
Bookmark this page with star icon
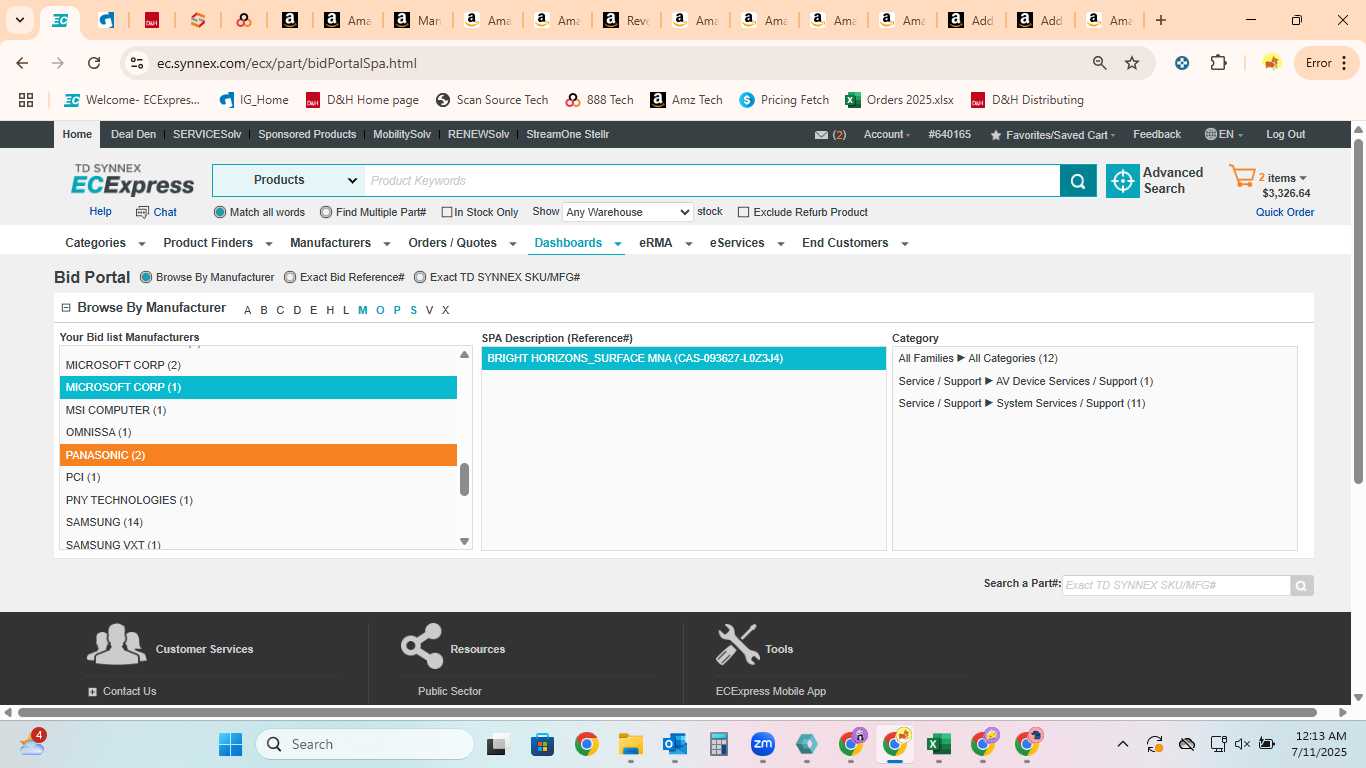pos(1132,63)
